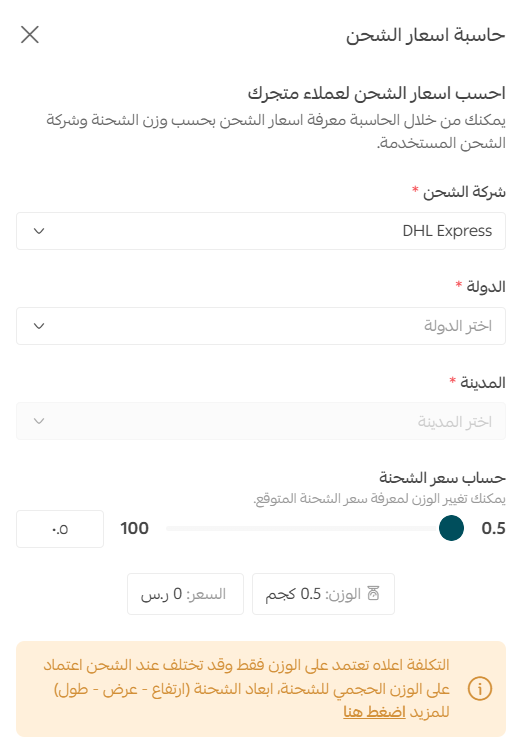
Task: Expand the shipping company chevron arrow
Action: tap(39, 231)
